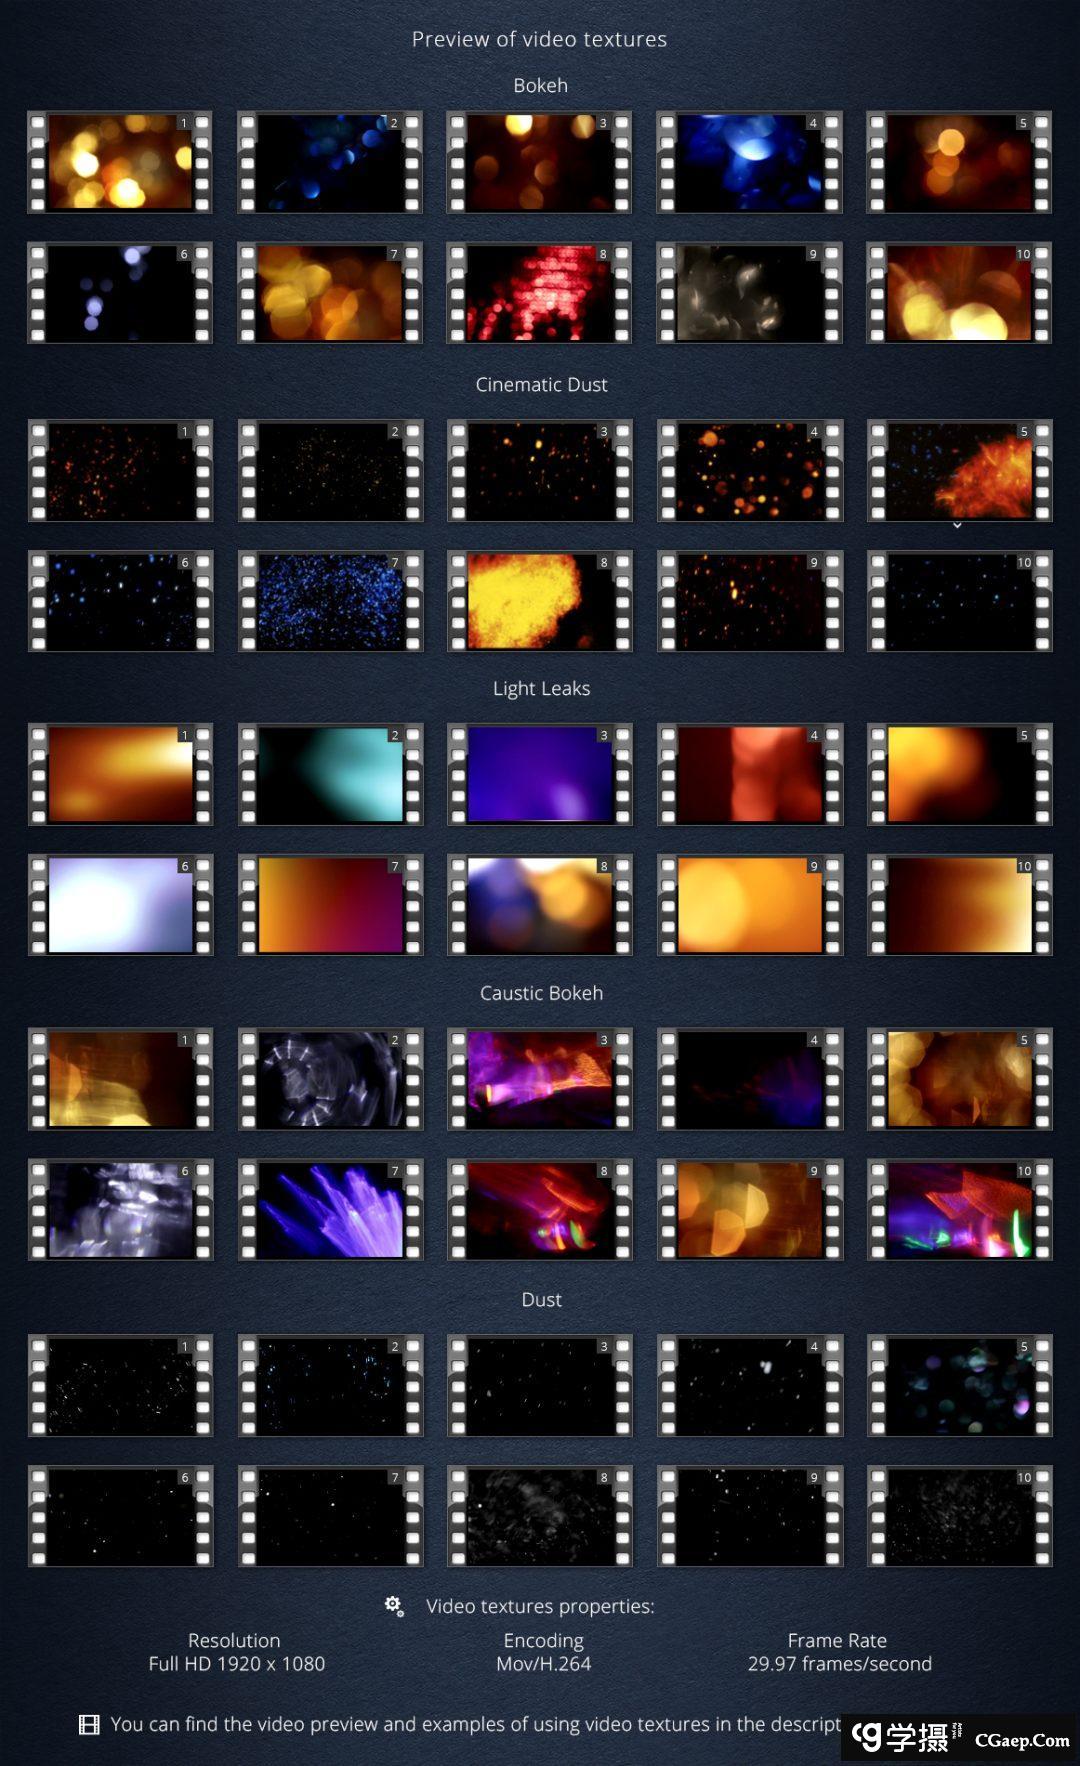Select Caustic Bokeh thumbnail 10 with green neon

pyautogui.click(x=959, y=1209)
